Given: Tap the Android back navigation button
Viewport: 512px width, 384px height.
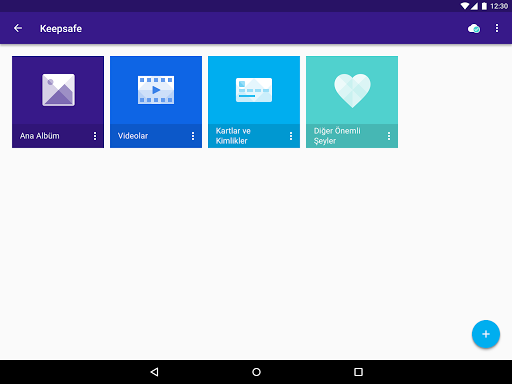Looking at the screenshot, I should 154,372.
